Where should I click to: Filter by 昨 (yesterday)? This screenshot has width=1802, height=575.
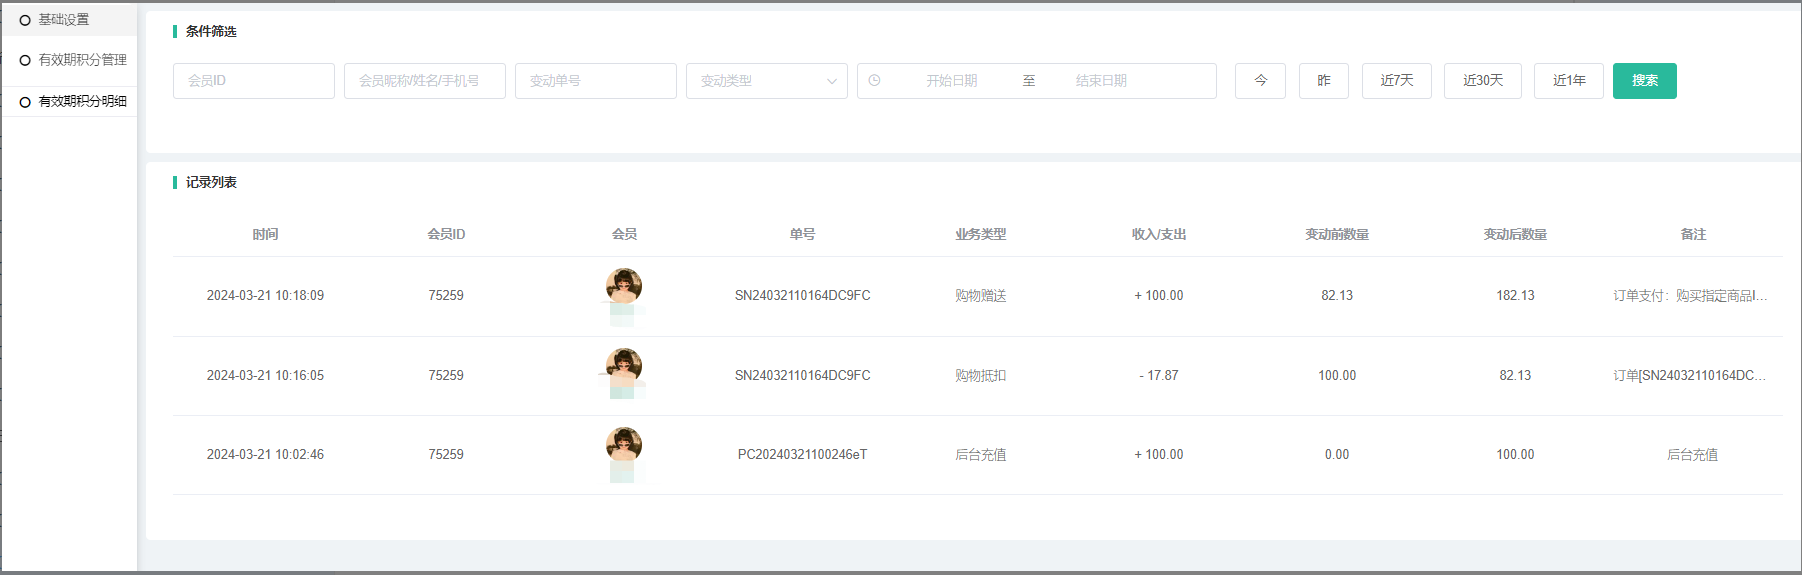pos(1324,81)
